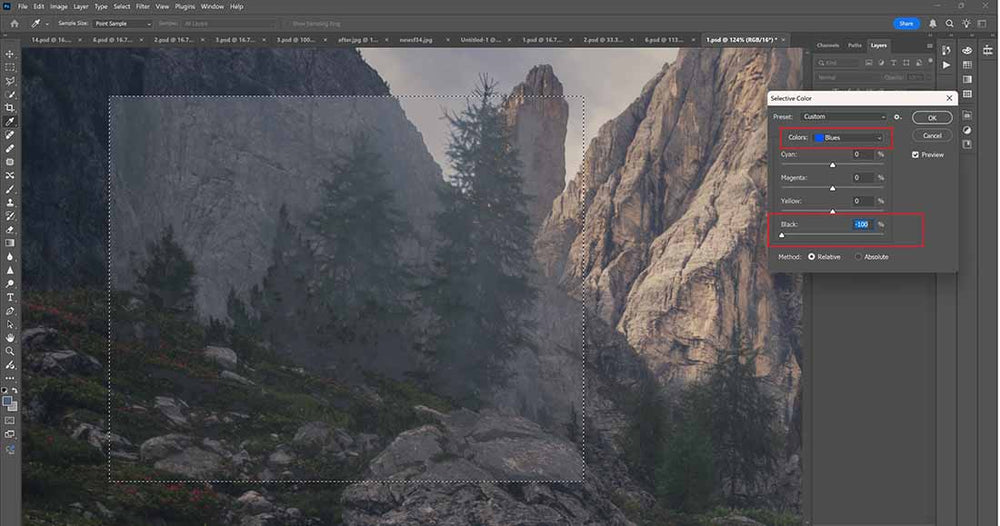This screenshot has height=526, width=1000.
Task: Click OK in Selective Color dialog
Action: [x=932, y=118]
